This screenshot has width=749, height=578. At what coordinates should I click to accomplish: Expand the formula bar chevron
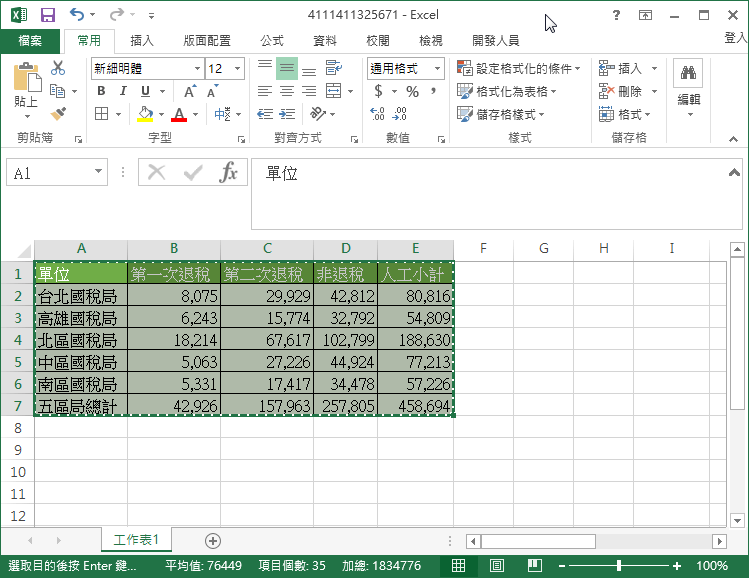734,172
